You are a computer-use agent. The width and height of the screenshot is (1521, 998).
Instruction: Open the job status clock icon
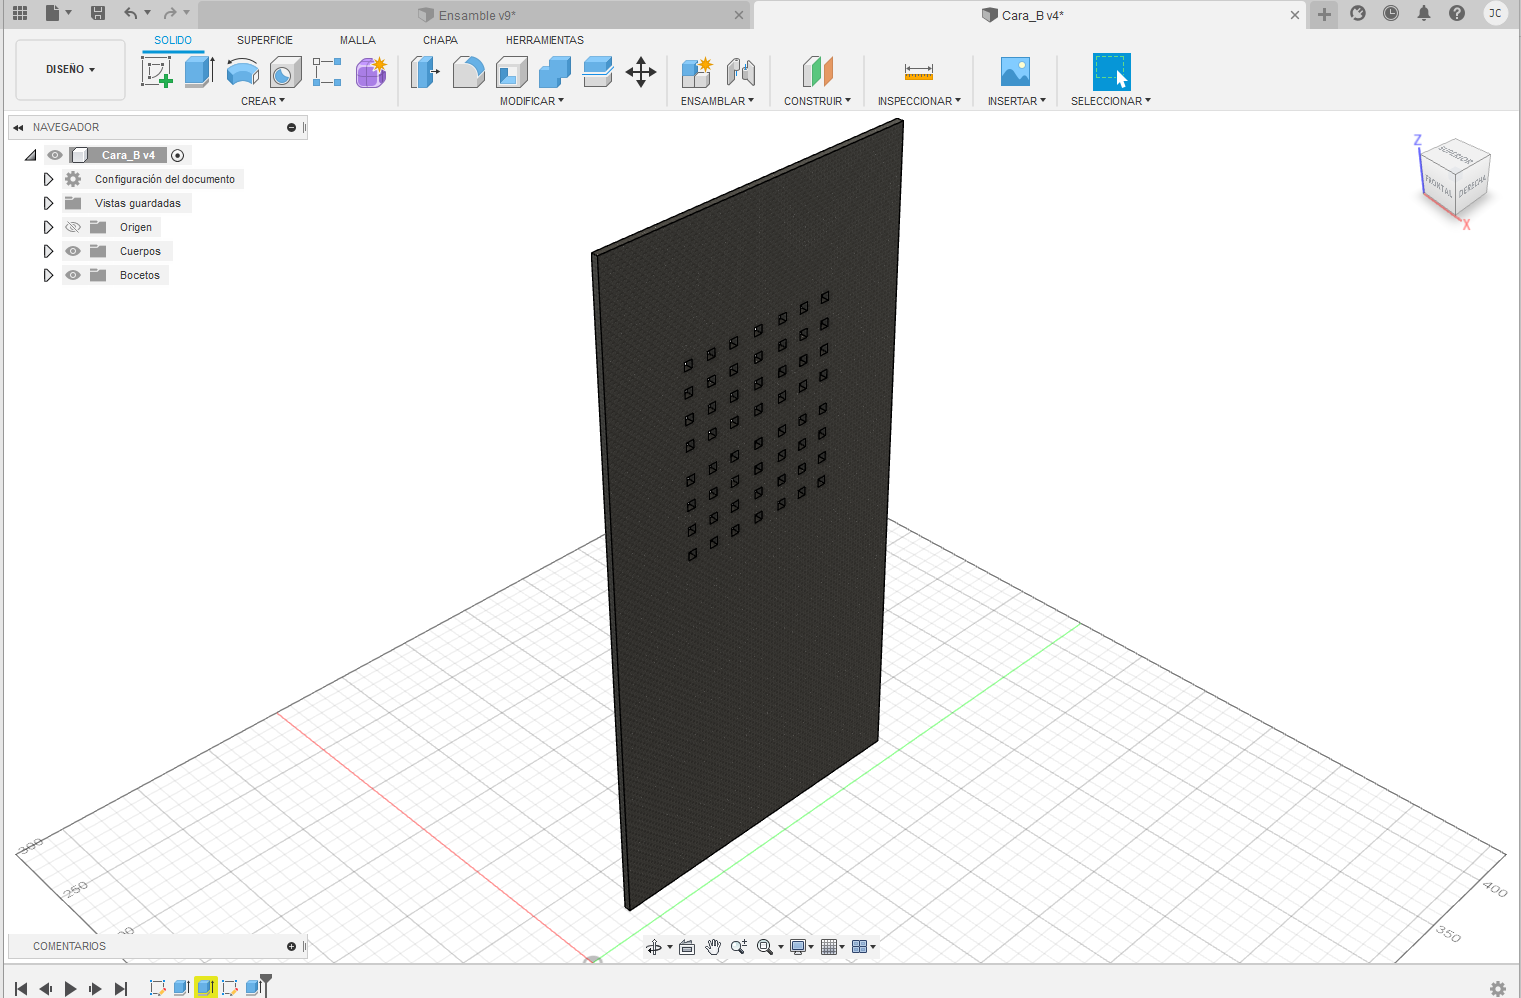click(x=1391, y=13)
